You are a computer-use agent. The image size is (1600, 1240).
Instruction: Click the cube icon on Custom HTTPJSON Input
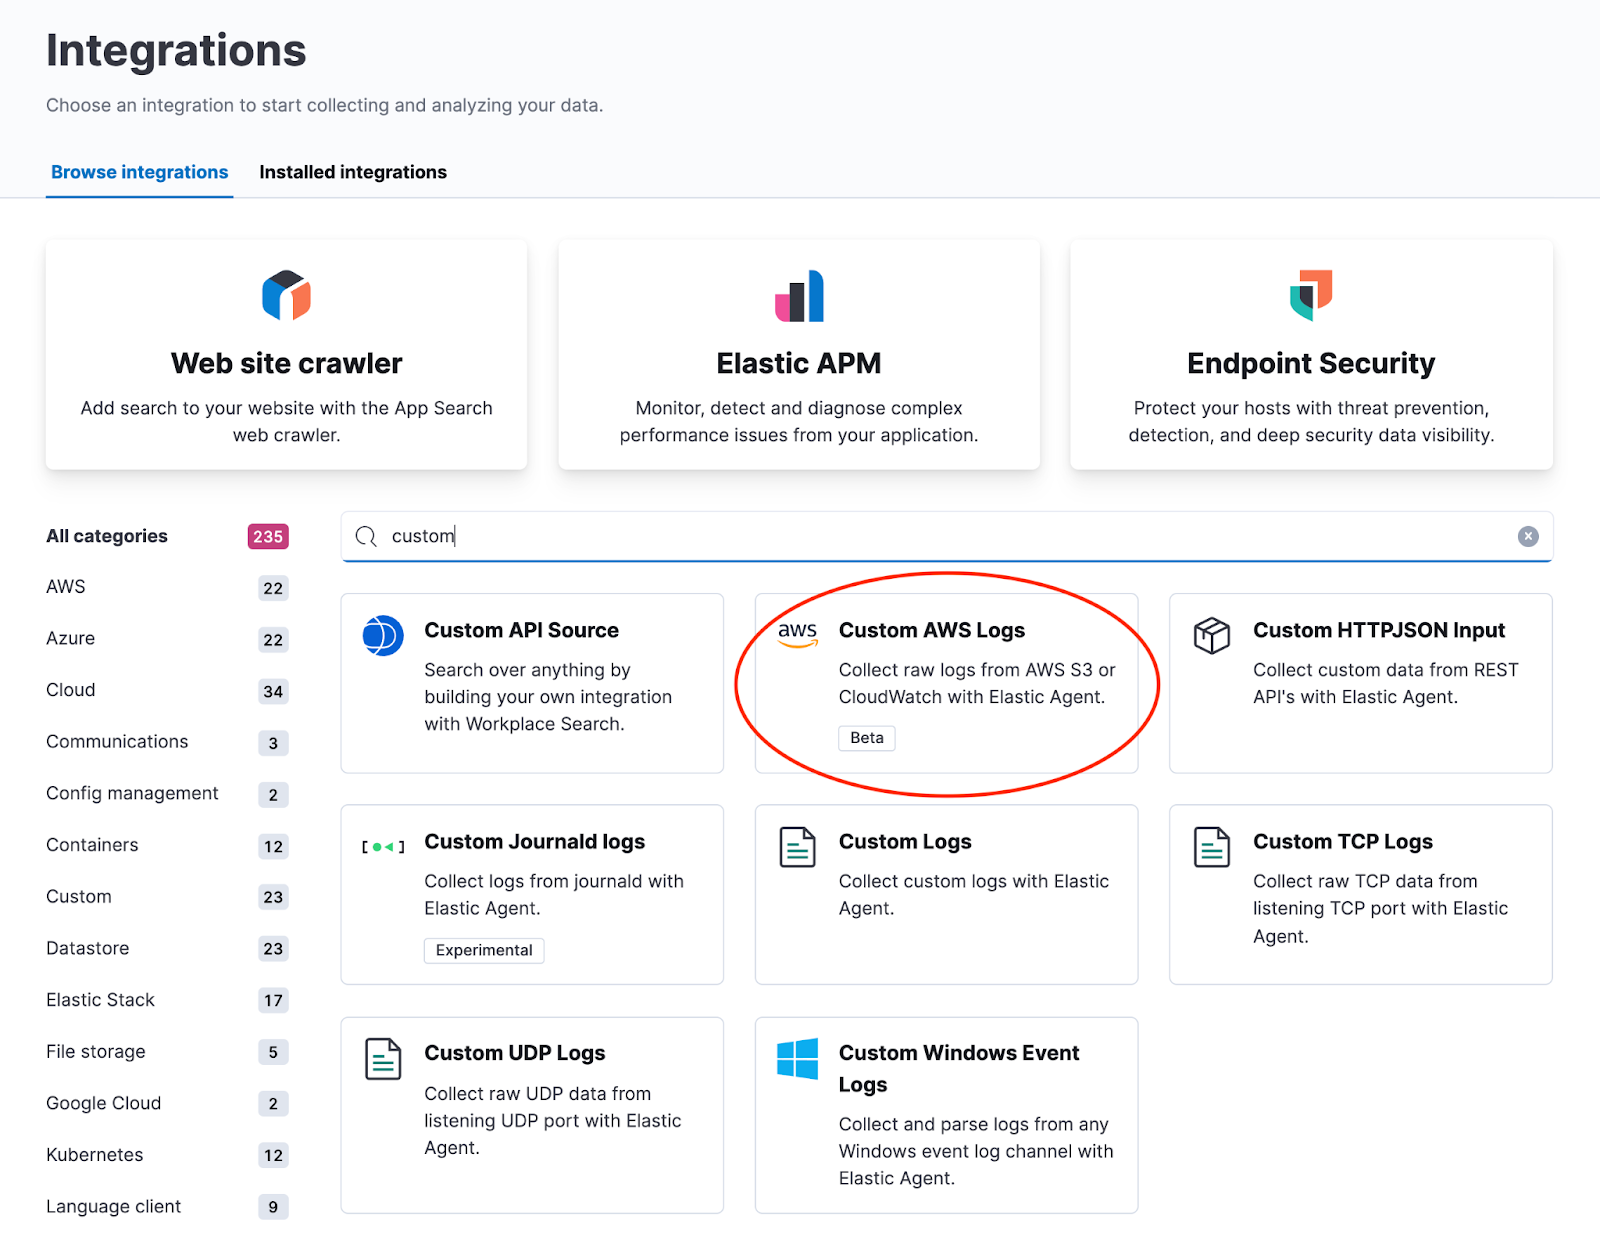tap(1211, 634)
